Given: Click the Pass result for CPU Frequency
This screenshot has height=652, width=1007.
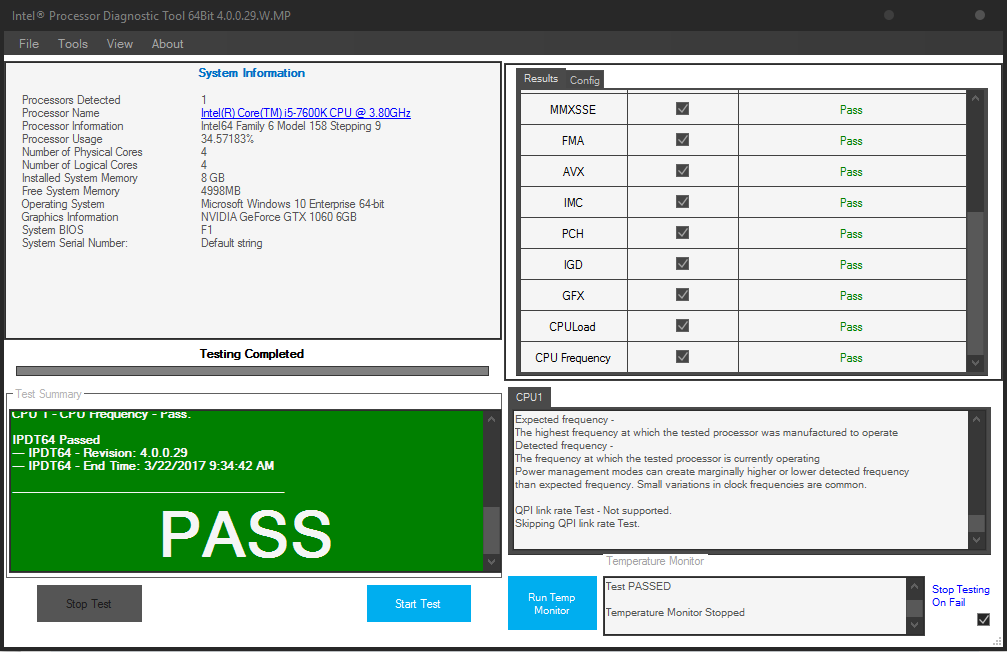Looking at the screenshot, I should coord(851,358).
